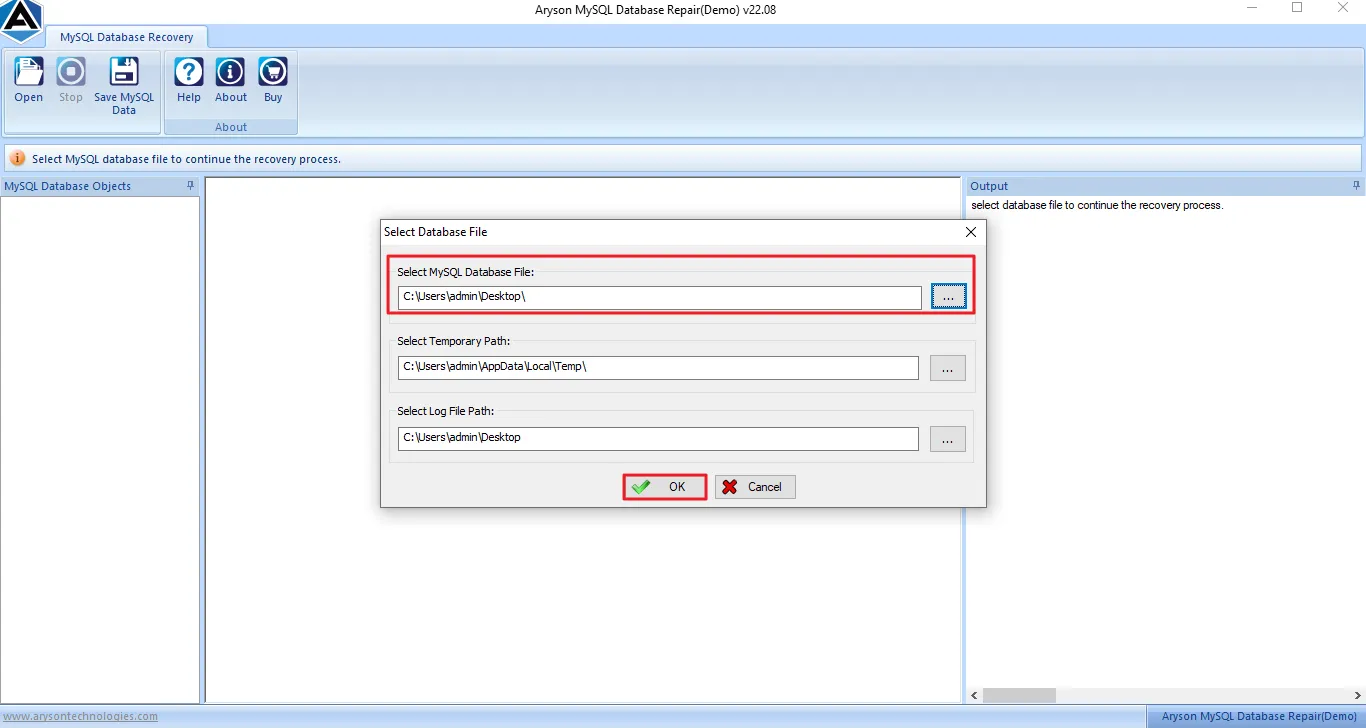This screenshot has height=728, width=1366.
Task: Click status bar Aryson MySQL Database Repair(Demo) text
Action: click(1259, 716)
